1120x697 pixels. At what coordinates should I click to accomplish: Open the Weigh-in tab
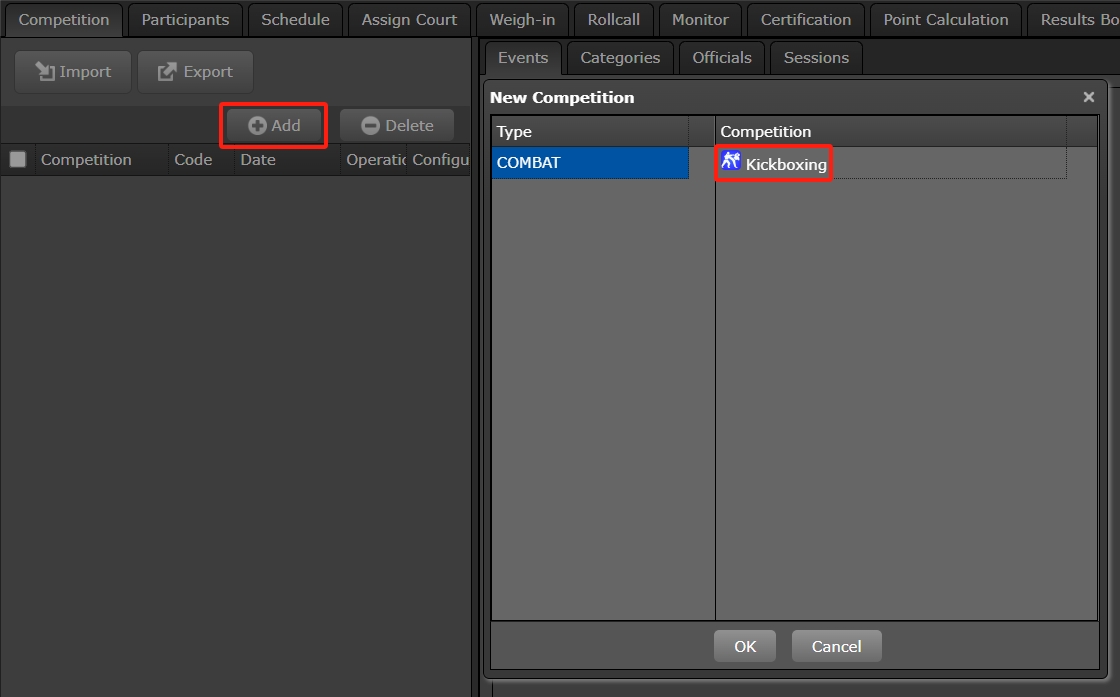tap(522, 20)
